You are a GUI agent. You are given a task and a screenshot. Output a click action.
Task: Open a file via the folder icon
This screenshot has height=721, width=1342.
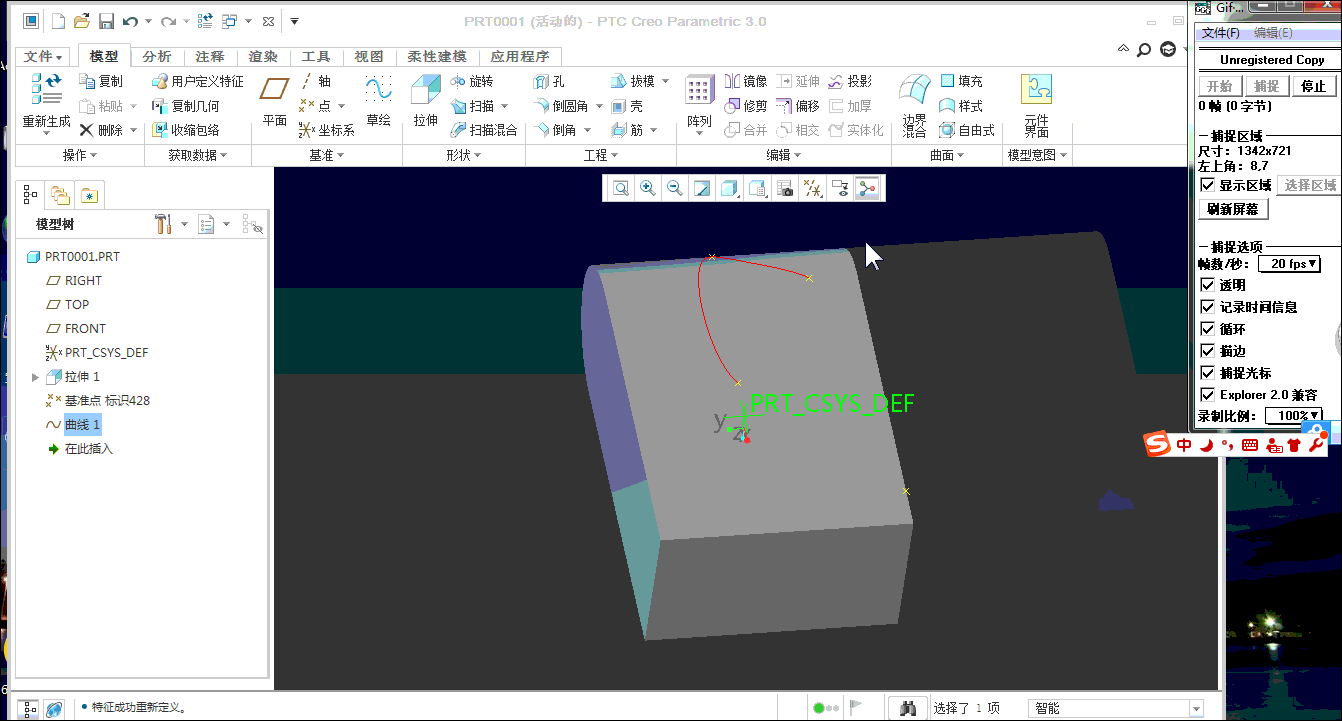(82, 21)
